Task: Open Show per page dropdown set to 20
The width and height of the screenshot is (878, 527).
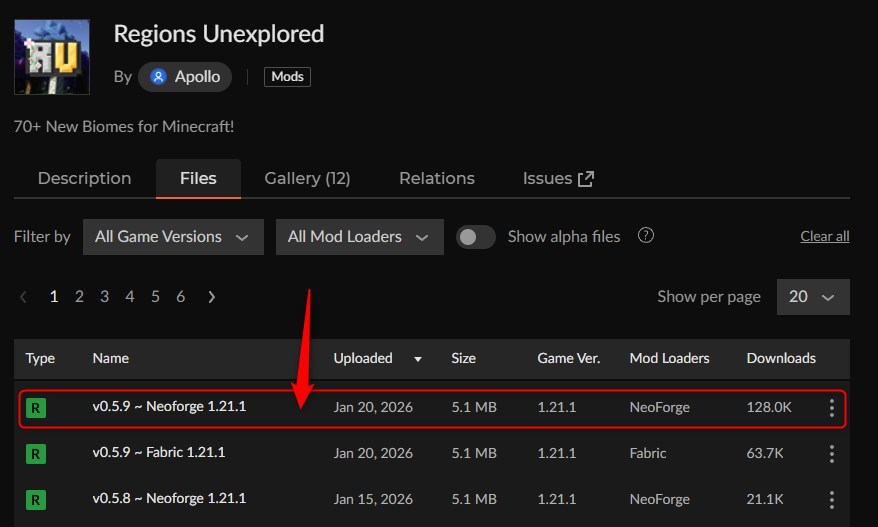Action: (811, 297)
